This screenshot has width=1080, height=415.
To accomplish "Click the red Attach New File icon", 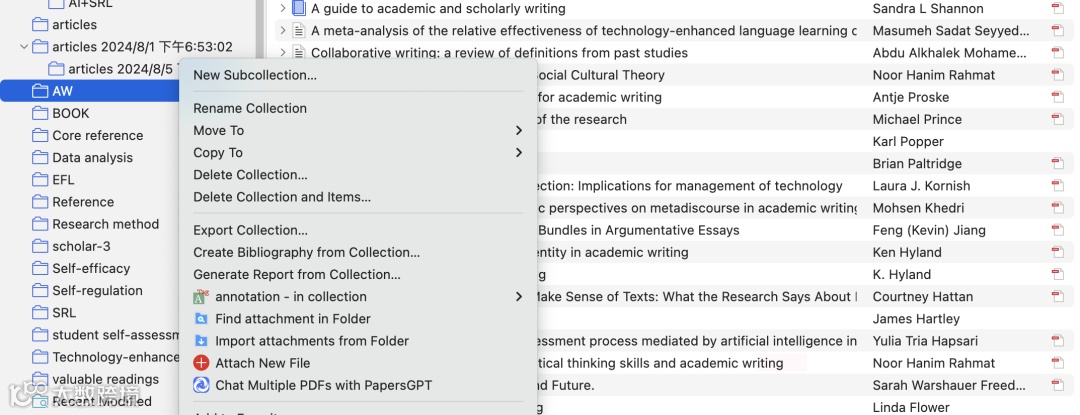I will [x=200, y=363].
